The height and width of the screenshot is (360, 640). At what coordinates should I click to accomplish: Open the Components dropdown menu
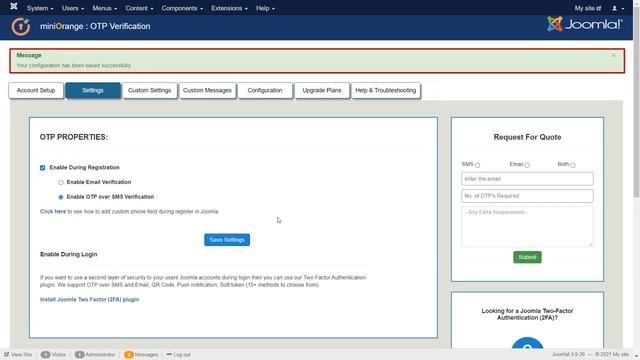182,8
